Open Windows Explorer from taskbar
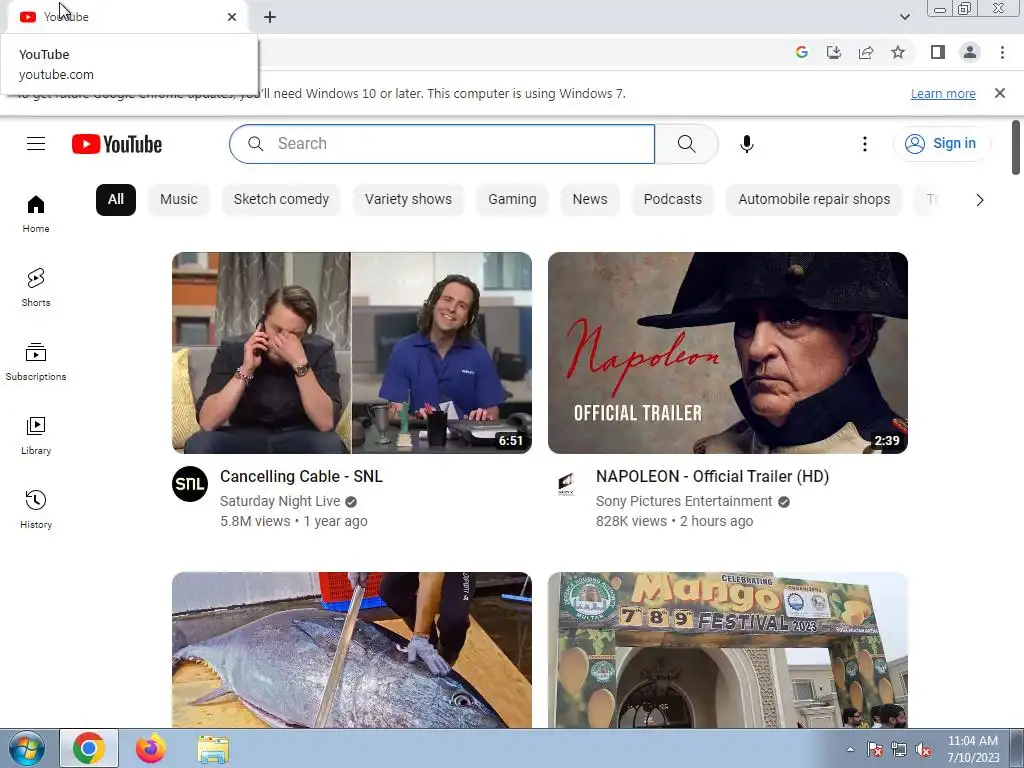The image size is (1024, 768). click(x=213, y=749)
